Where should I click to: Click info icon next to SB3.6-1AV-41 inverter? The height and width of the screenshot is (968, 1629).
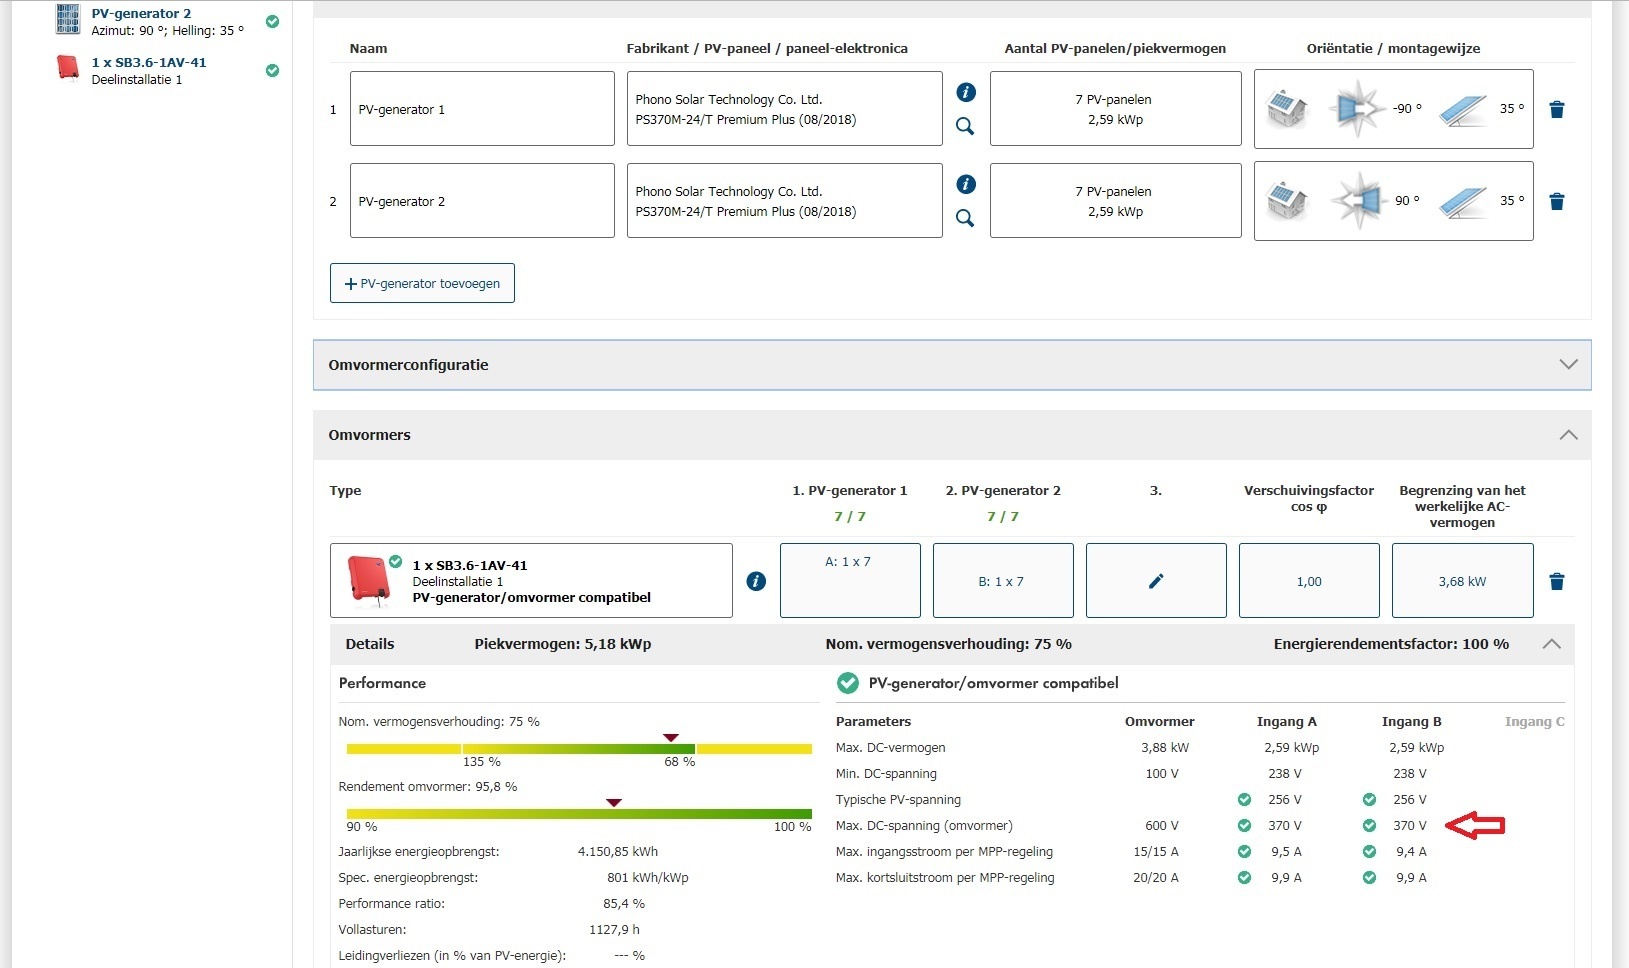[x=756, y=581]
